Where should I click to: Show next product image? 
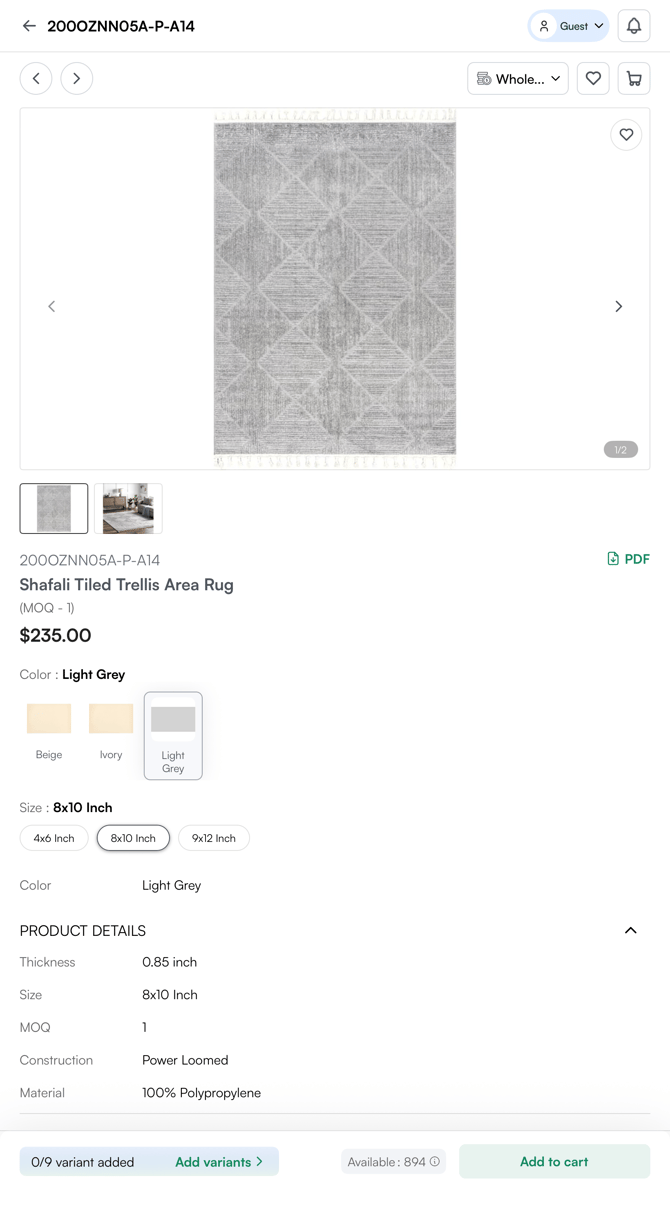(618, 306)
